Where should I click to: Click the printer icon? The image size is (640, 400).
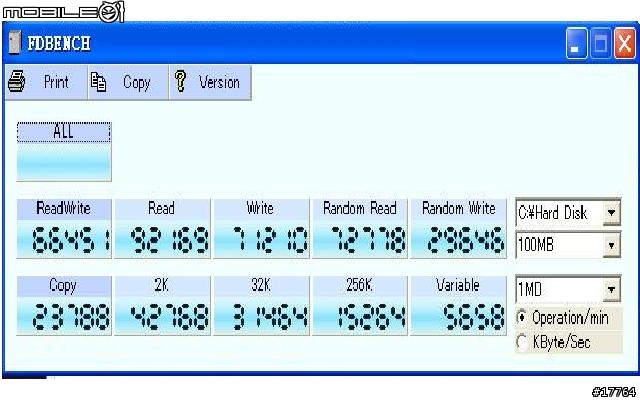point(16,81)
